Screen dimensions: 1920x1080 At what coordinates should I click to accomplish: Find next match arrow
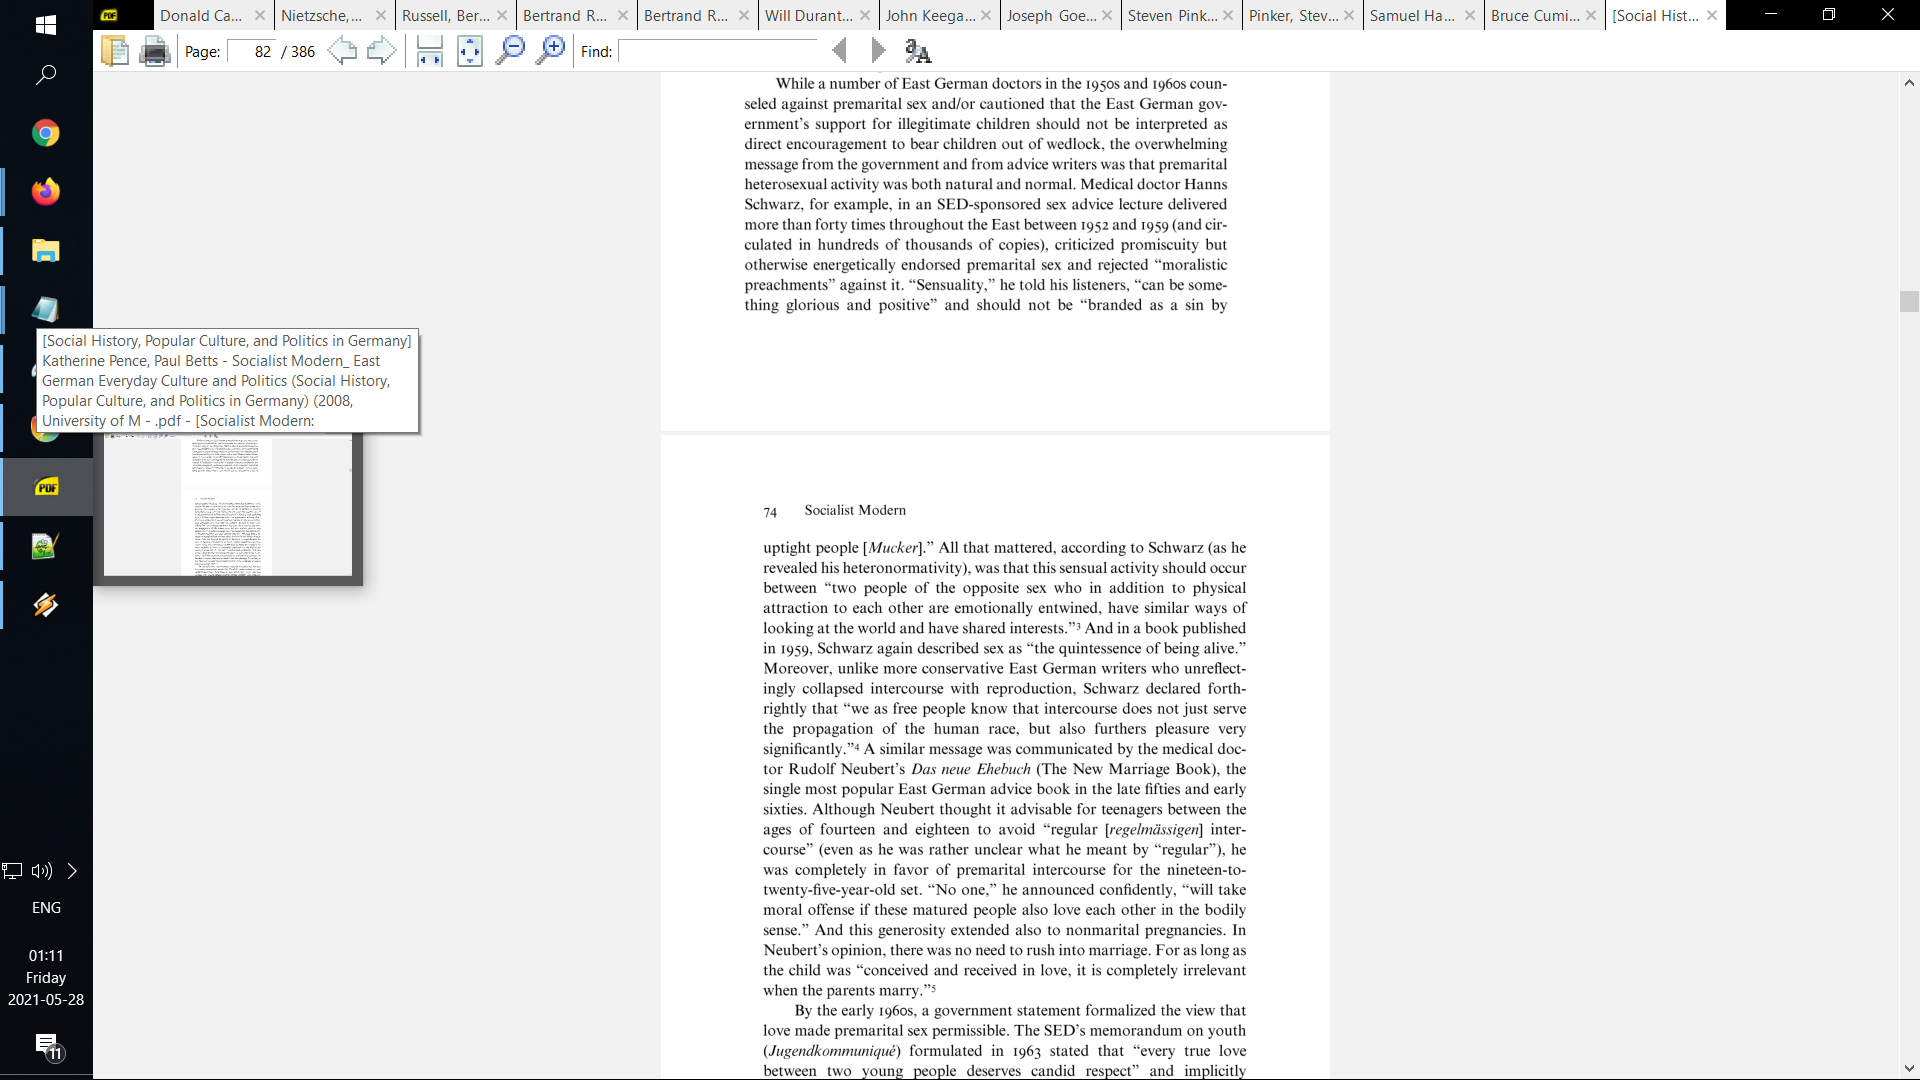tap(878, 51)
